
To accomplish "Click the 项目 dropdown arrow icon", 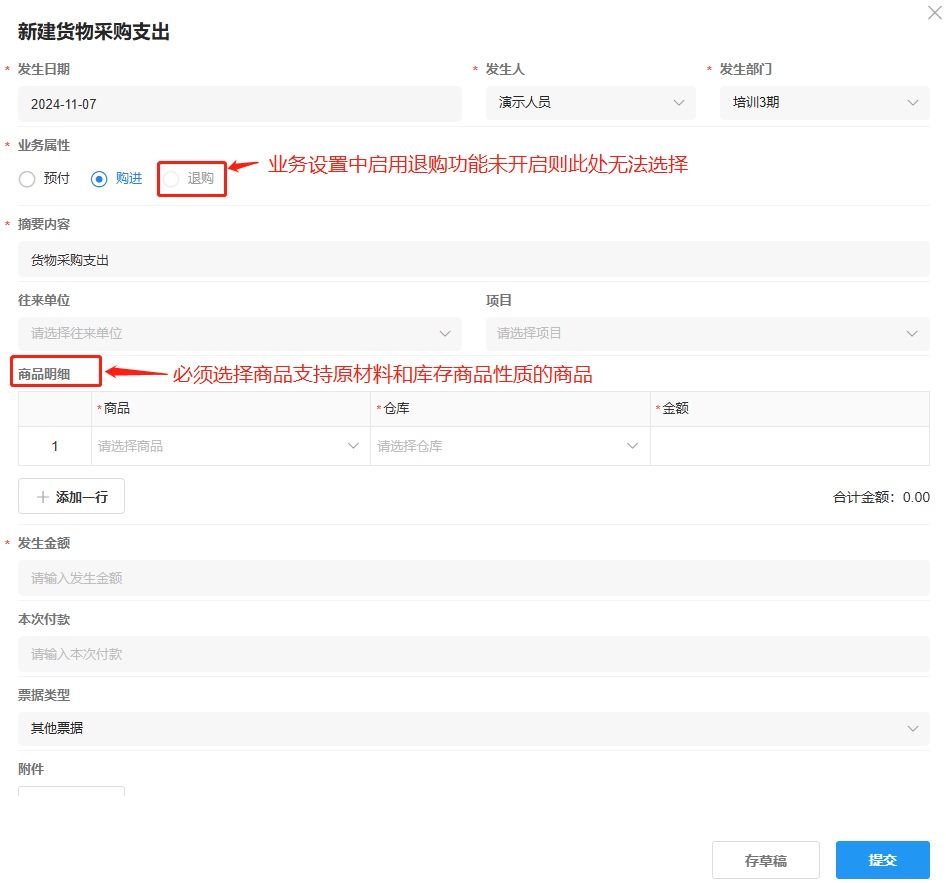I will click(x=910, y=333).
